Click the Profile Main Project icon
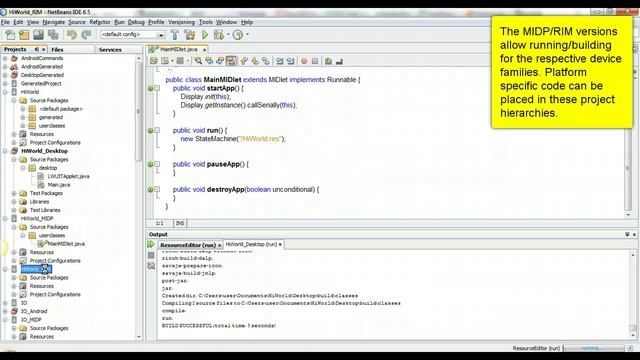 click(238, 35)
